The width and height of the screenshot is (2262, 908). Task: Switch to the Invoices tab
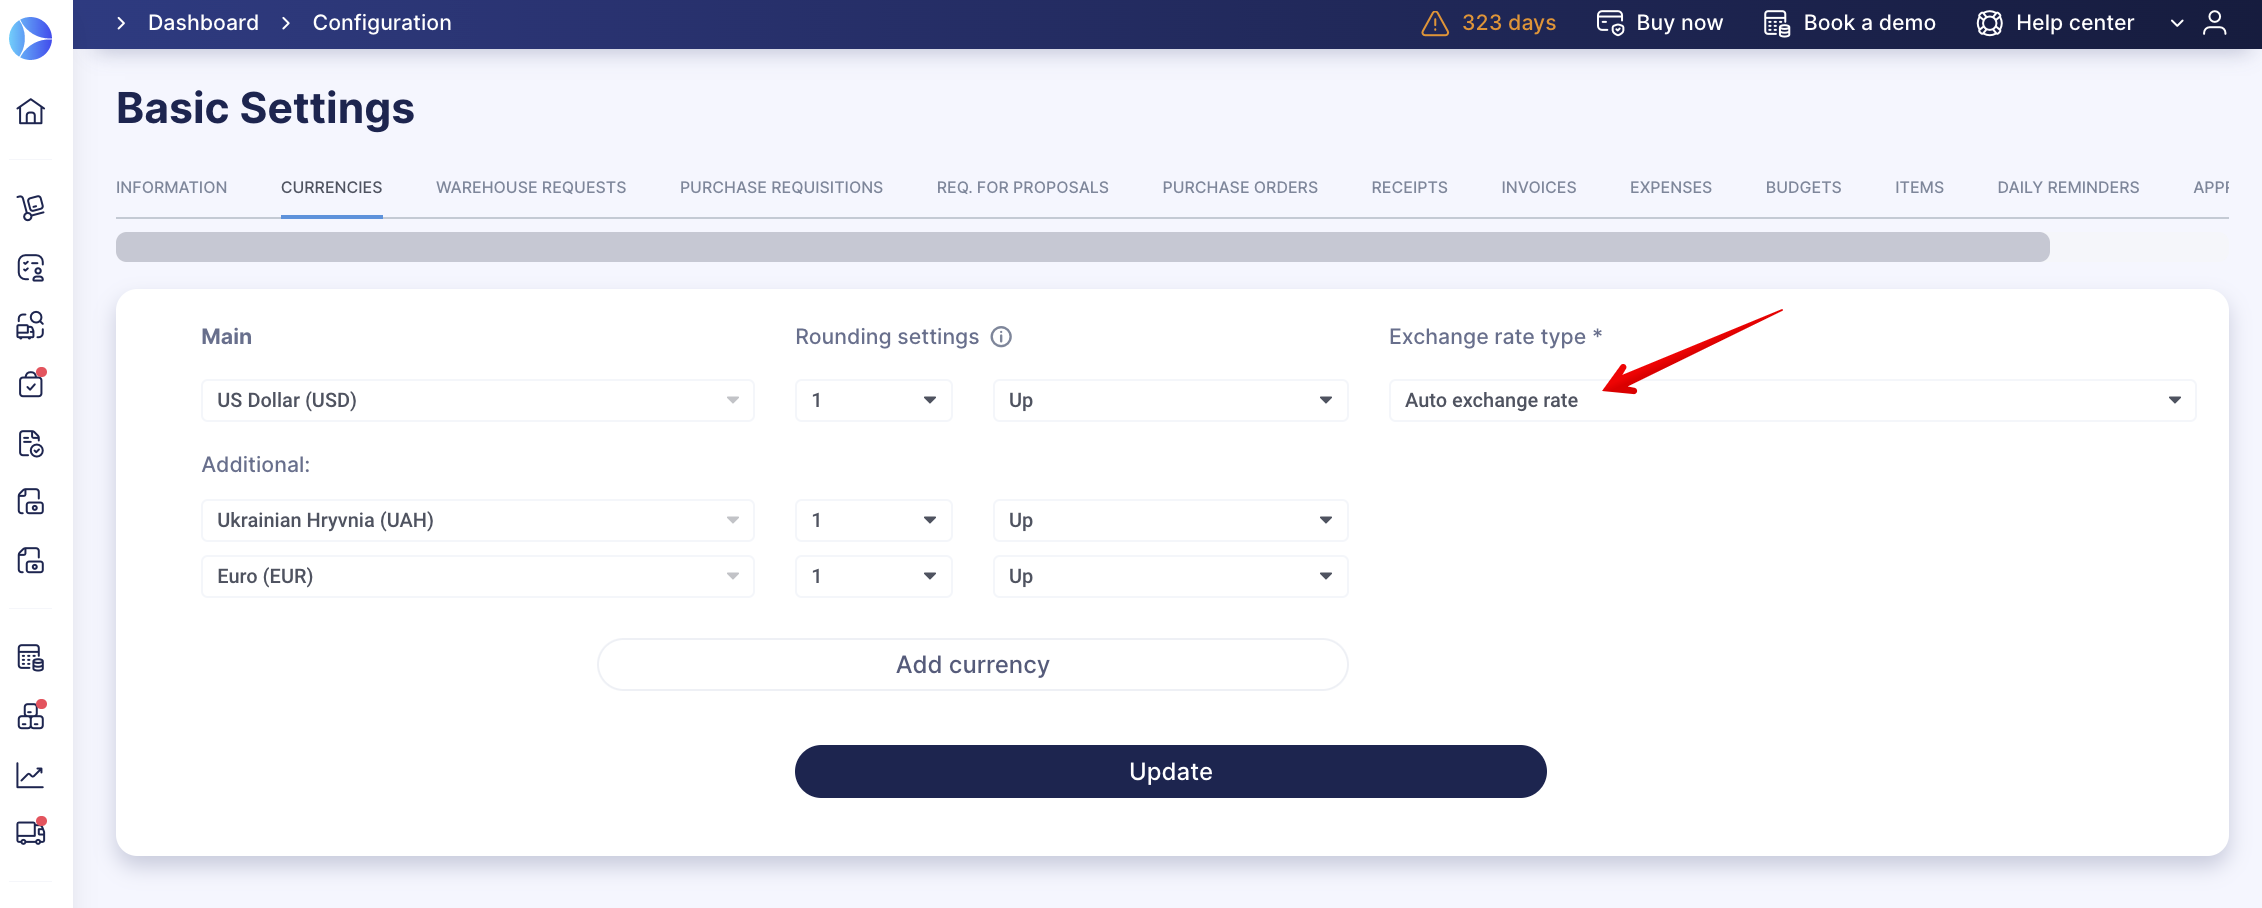1539,187
